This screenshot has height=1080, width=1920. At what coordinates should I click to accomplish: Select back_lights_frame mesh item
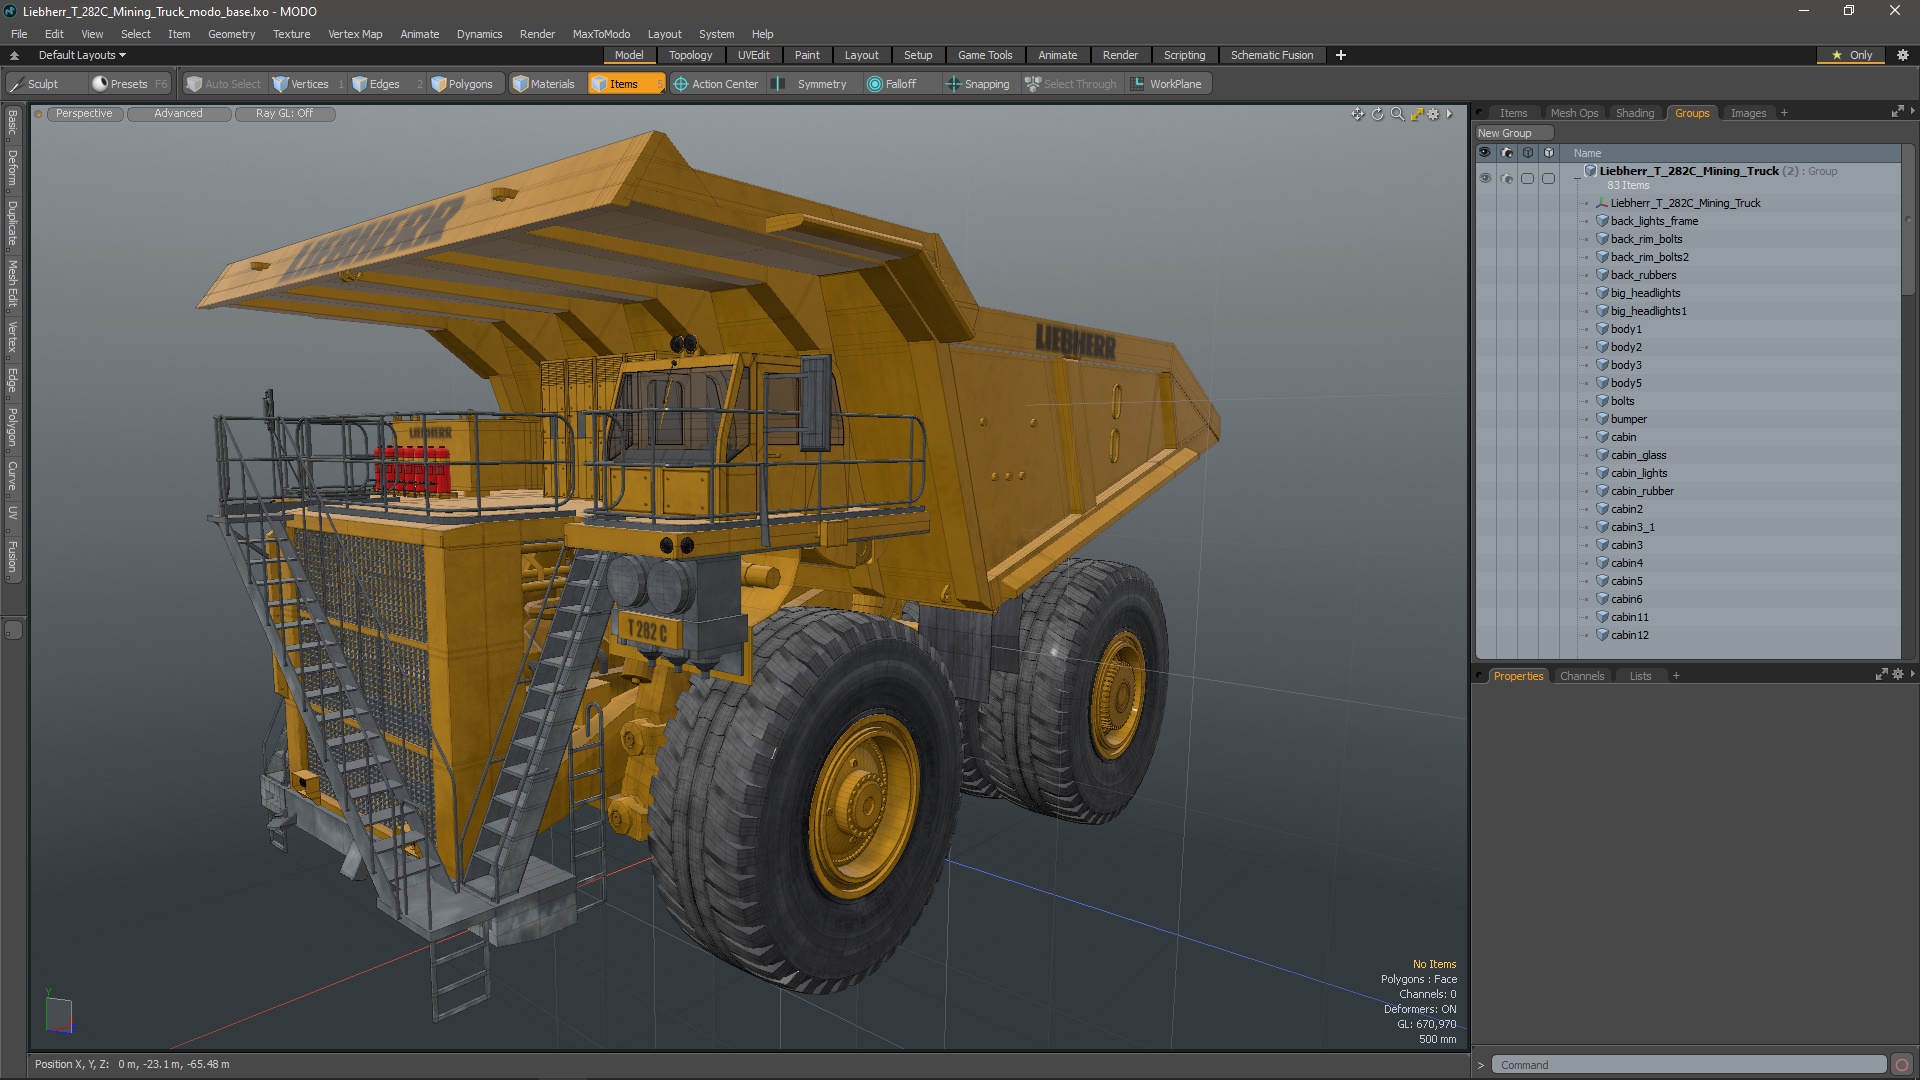click(1654, 221)
